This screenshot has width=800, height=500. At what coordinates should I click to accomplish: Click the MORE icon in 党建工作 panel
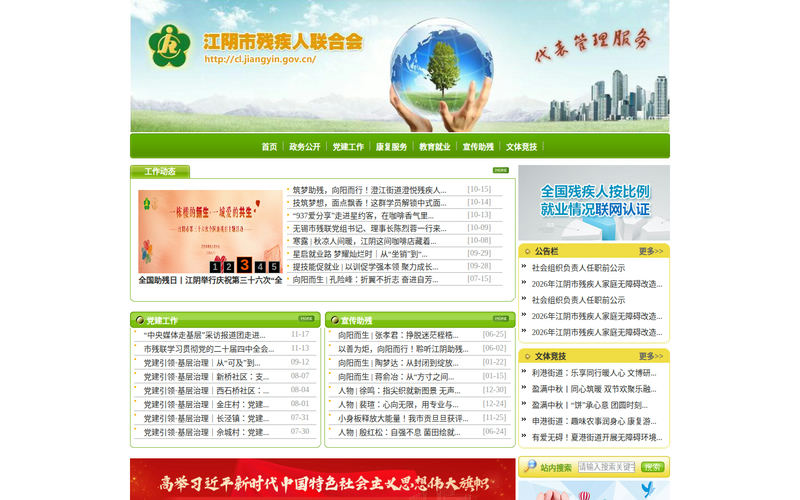306,318
